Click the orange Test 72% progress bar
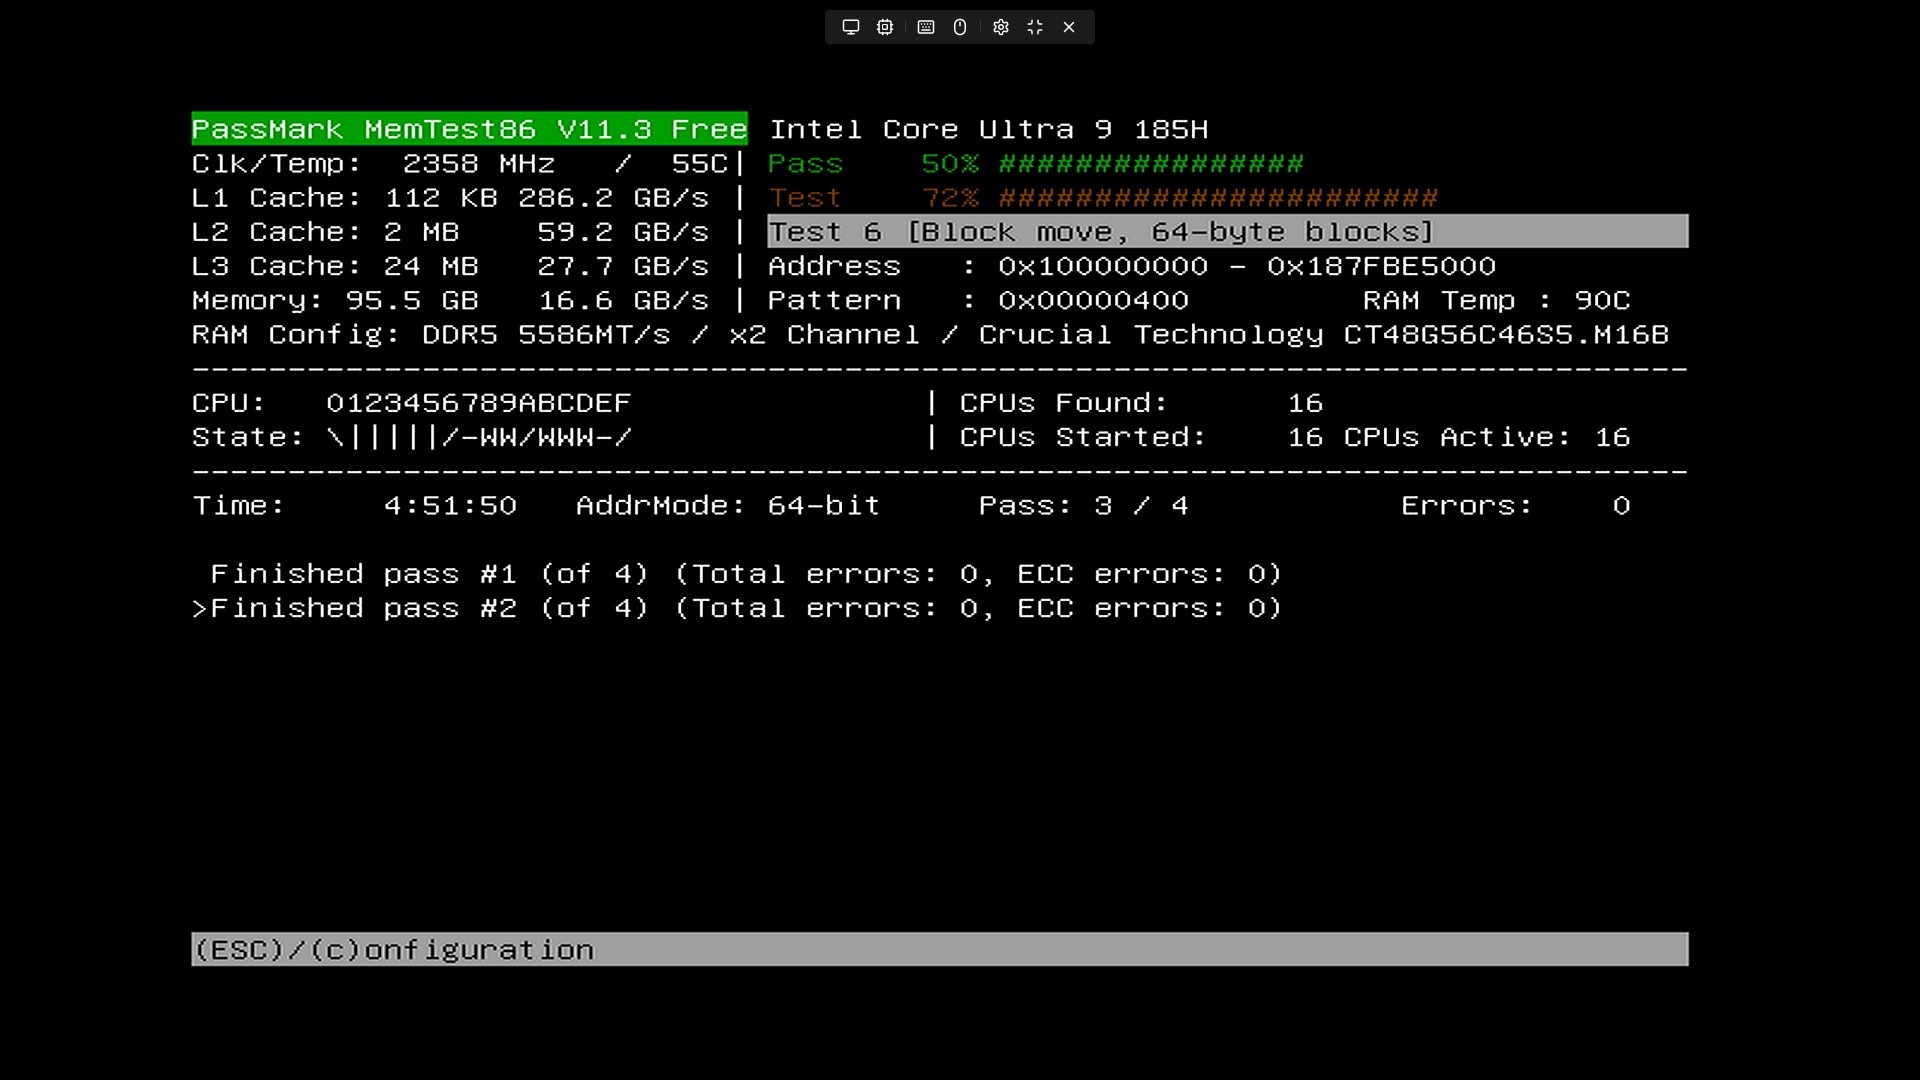This screenshot has width=1920, height=1080. click(x=1217, y=198)
